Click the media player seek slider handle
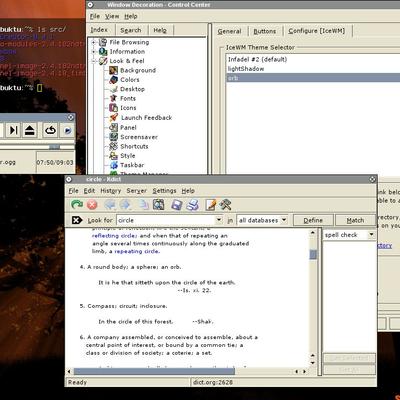The height and width of the screenshot is (400, 400). 54,147
